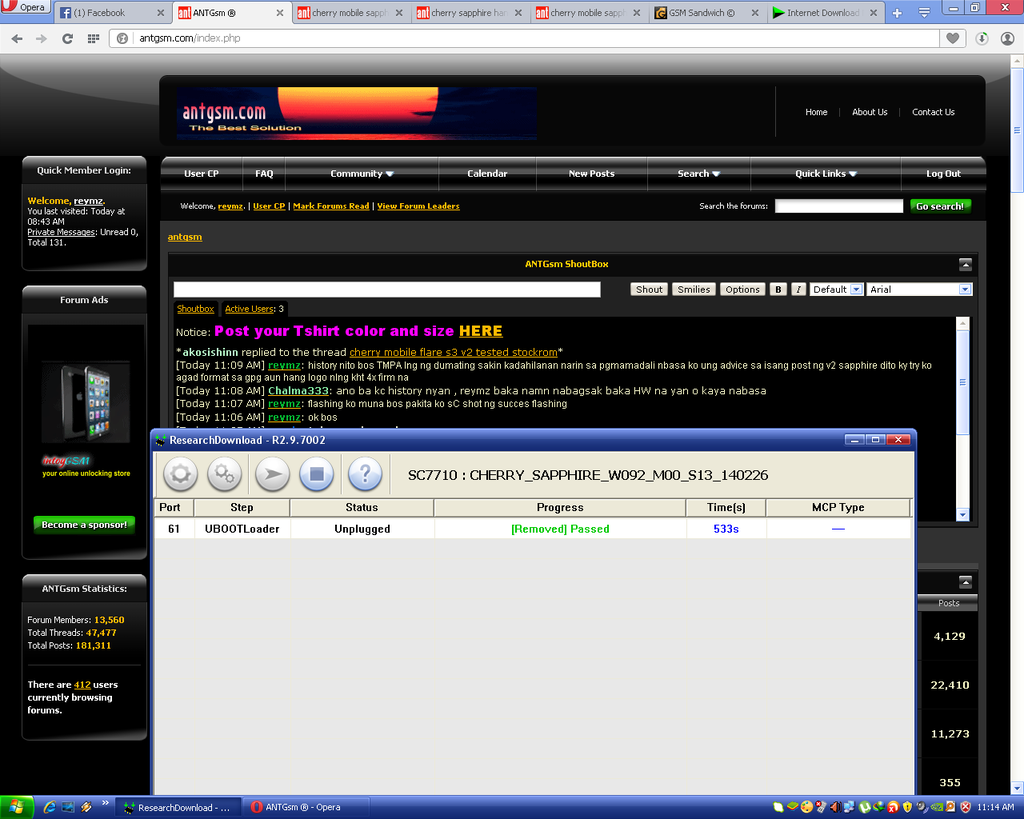1024x819 pixels.
Task: Open the Arial font dropdown
Action: [x=919, y=289]
